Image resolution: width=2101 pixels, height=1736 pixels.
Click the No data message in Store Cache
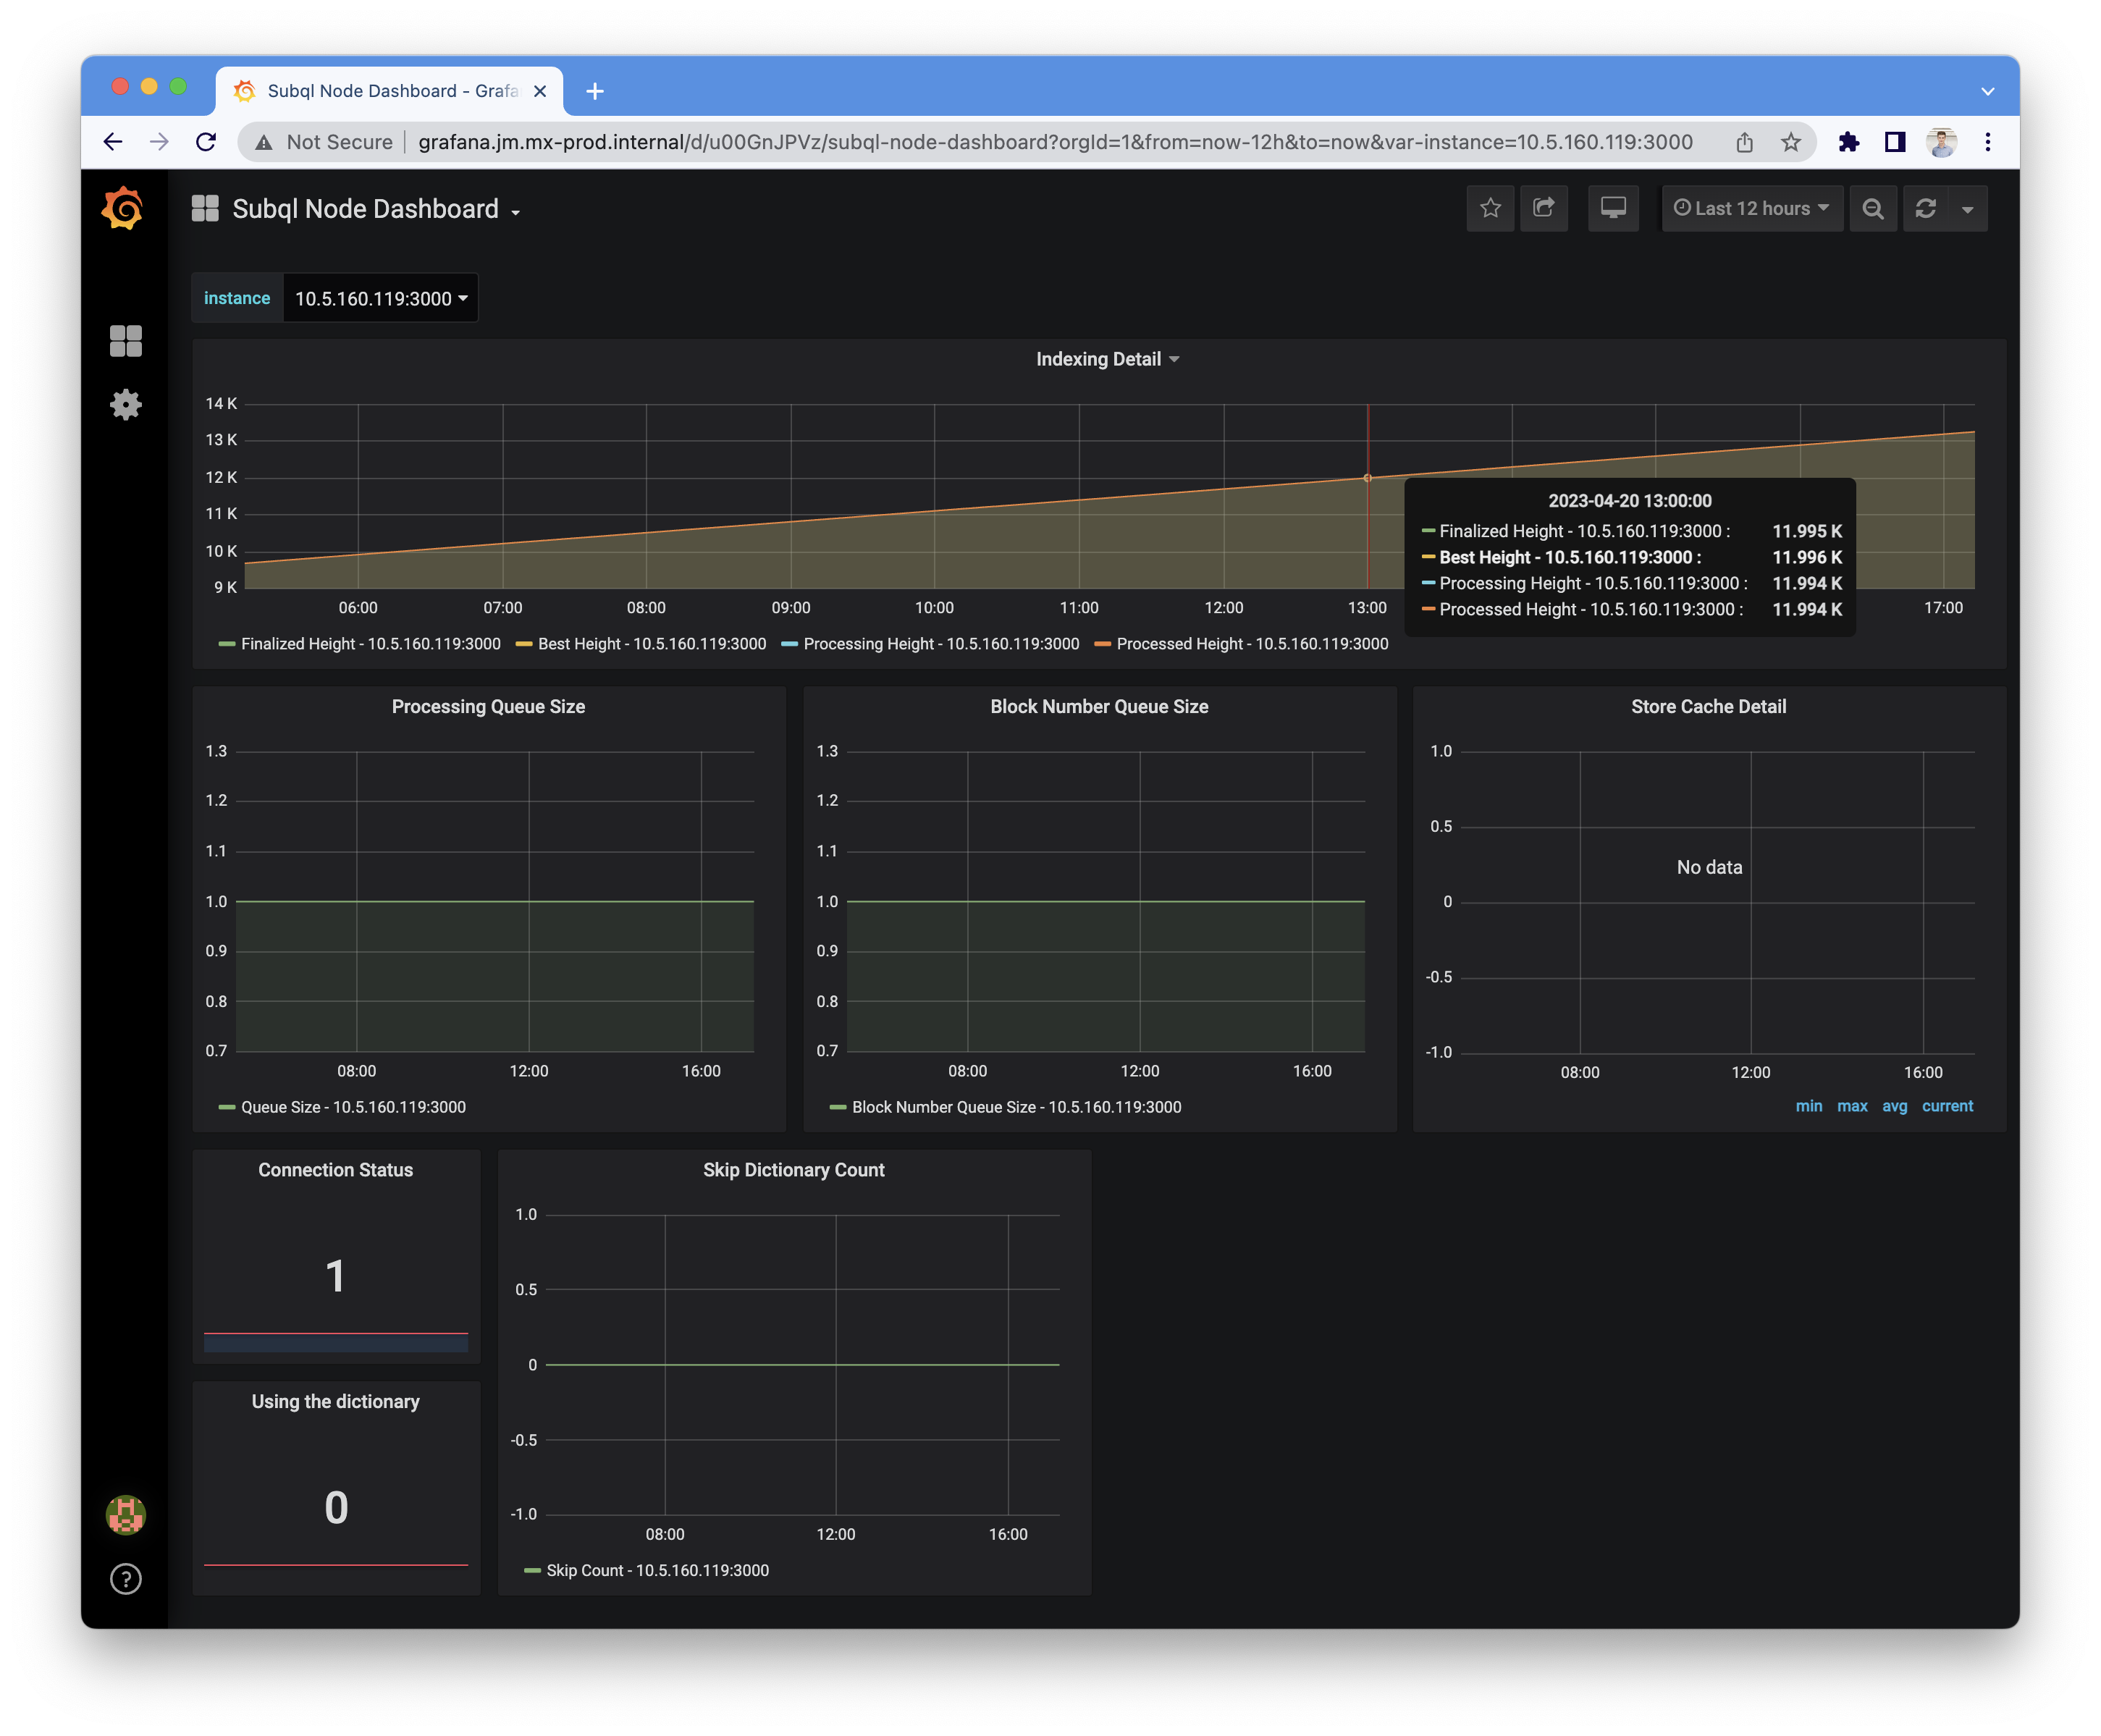click(1709, 867)
